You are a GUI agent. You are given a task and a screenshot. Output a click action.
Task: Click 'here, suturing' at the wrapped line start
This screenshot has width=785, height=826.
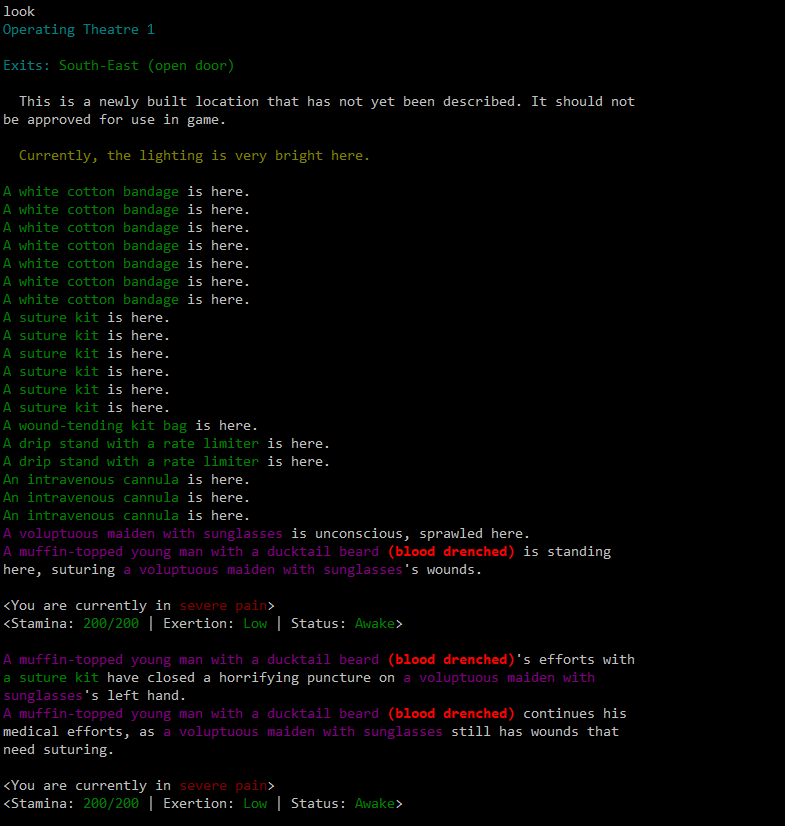[59, 570]
